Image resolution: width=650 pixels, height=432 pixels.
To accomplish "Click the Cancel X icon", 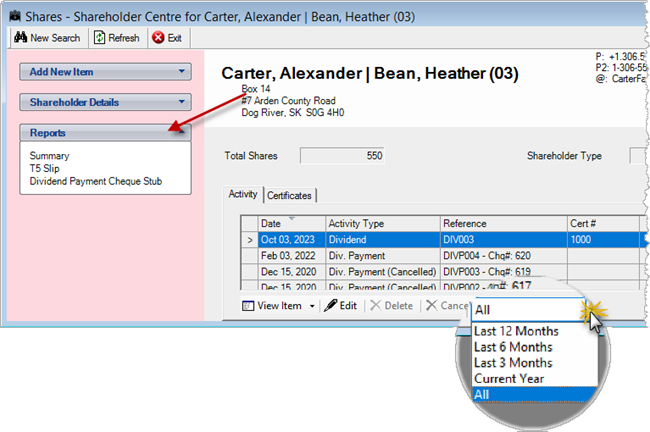I will 432,305.
